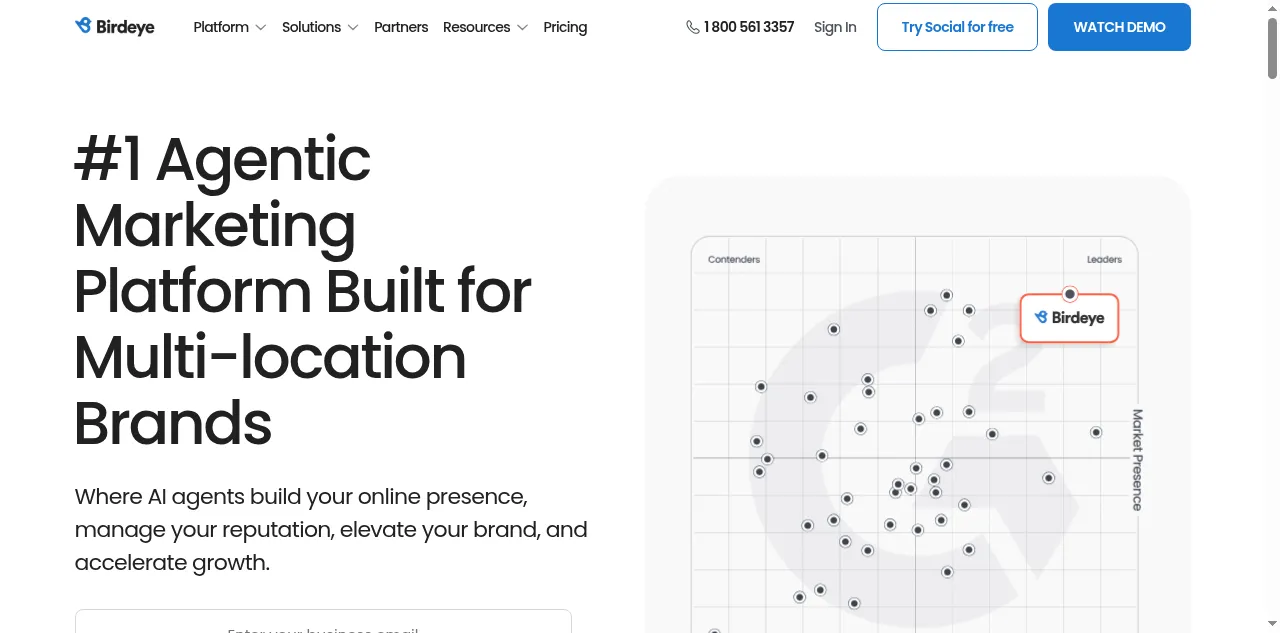Focus the business email input field
Viewport: 1280px width, 633px height.
tap(323, 623)
